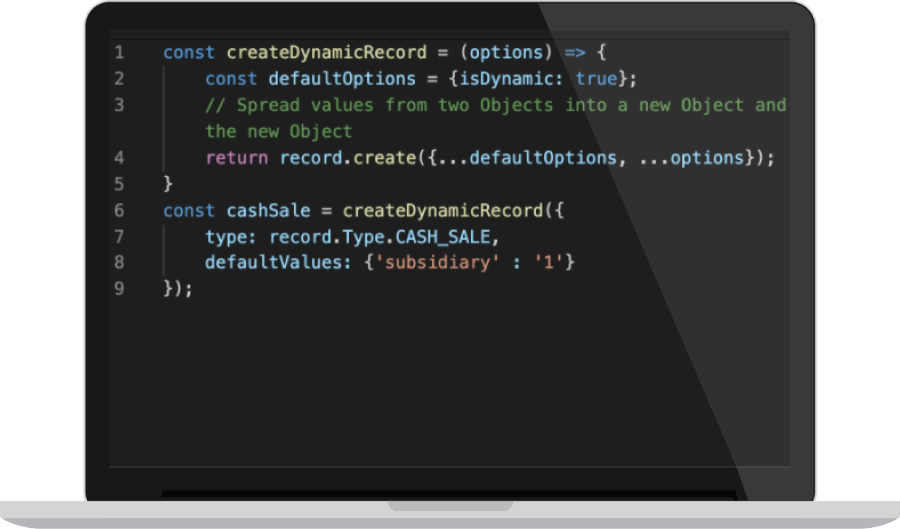The height and width of the screenshot is (529, 900).
Task: Select line number 4 in the gutter
Action: 119,158
